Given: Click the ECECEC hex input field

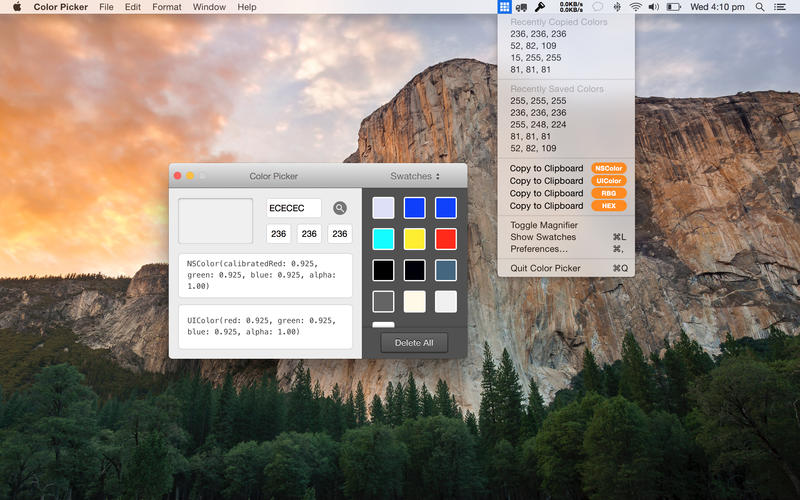Looking at the screenshot, I should [x=293, y=208].
